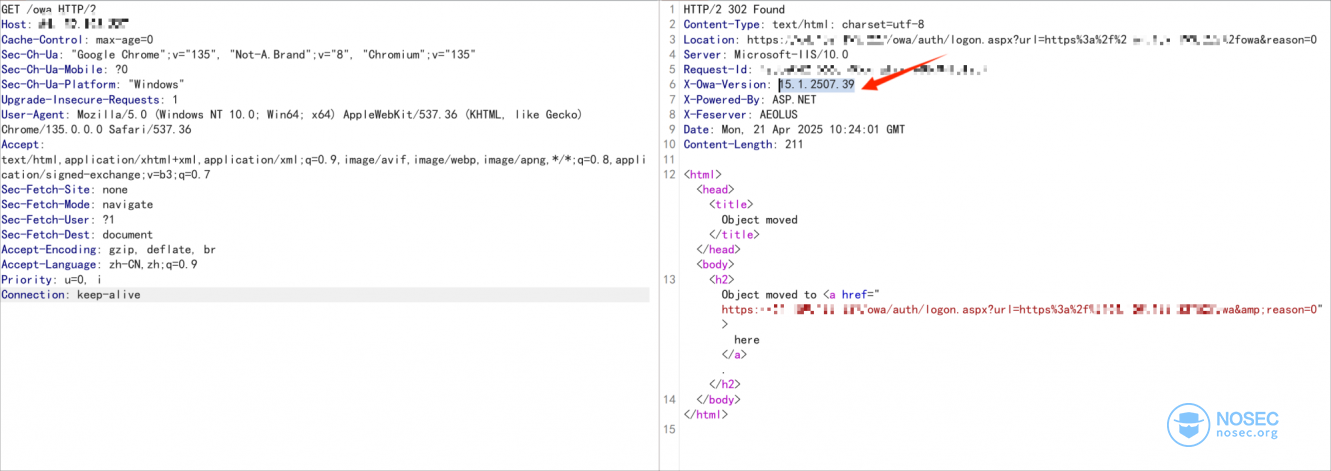Screen dimensions: 1331x471
Task: Click response line number 12 in gutter
Action: tap(670, 174)
